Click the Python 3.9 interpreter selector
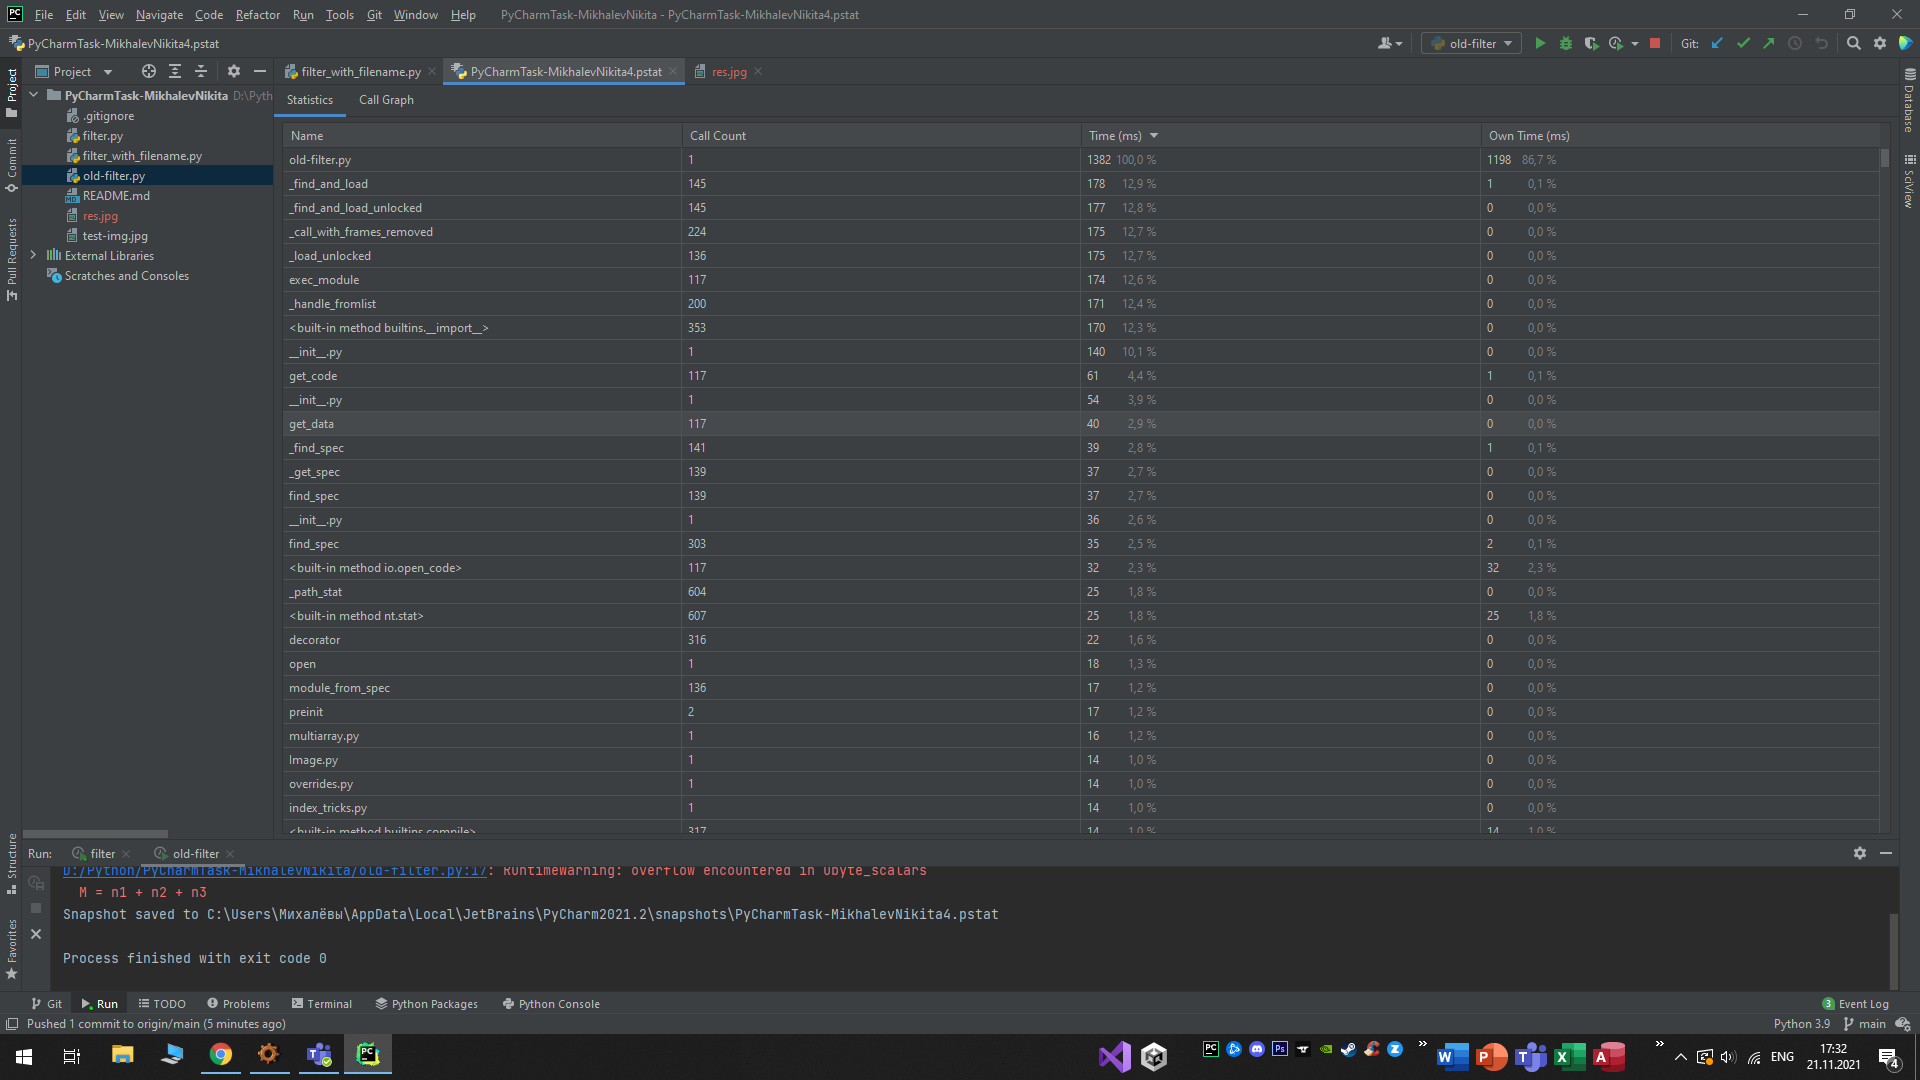The height and width of the screenshot is (1080, 1920). pos(1801,1023)
